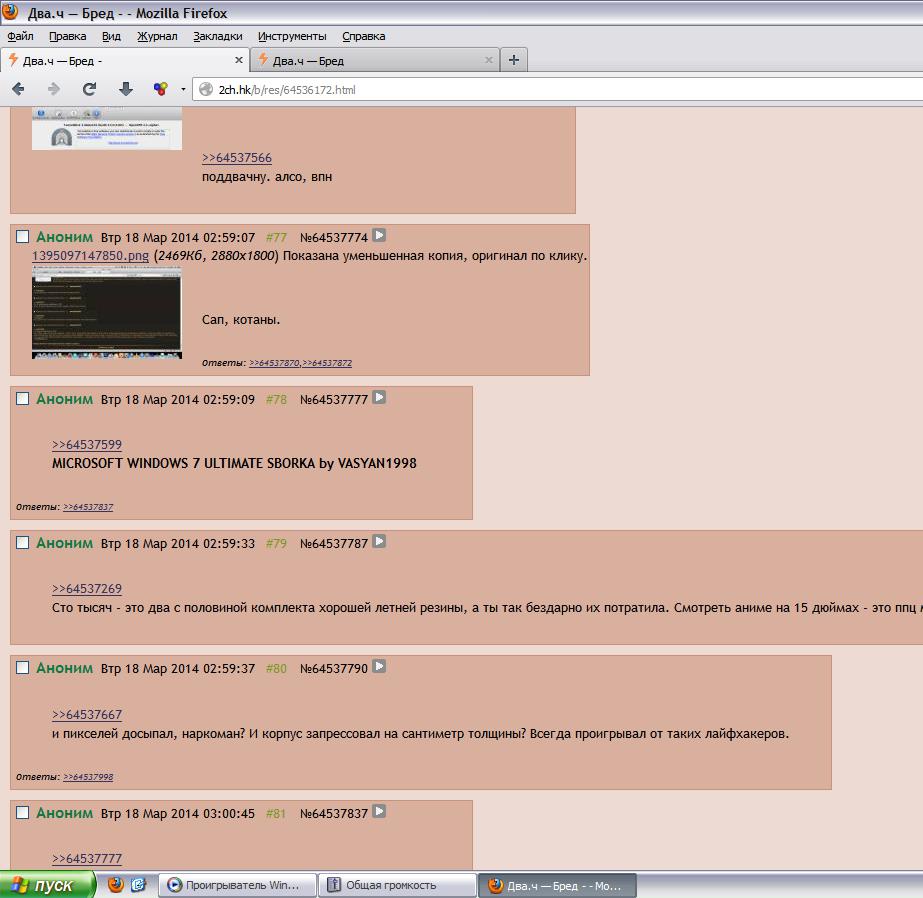Click the Firefox logo in the title bar
Viewport: 923px width, 898px height.
coord(10,12)
